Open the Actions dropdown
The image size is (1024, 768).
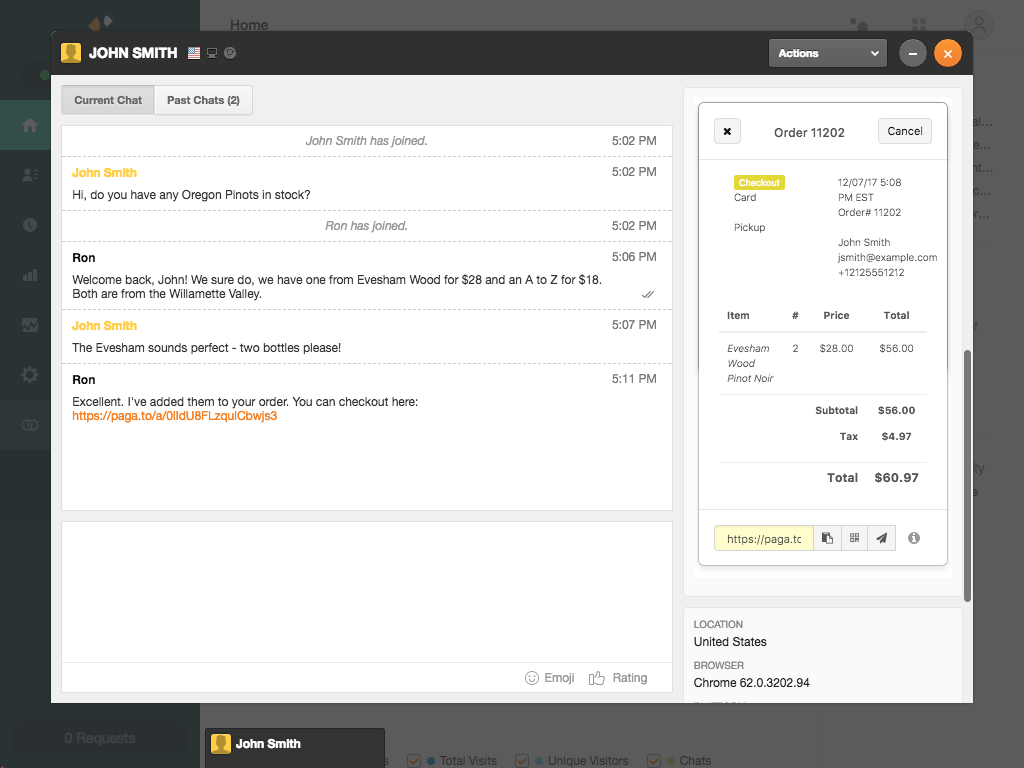pos(828,53)
